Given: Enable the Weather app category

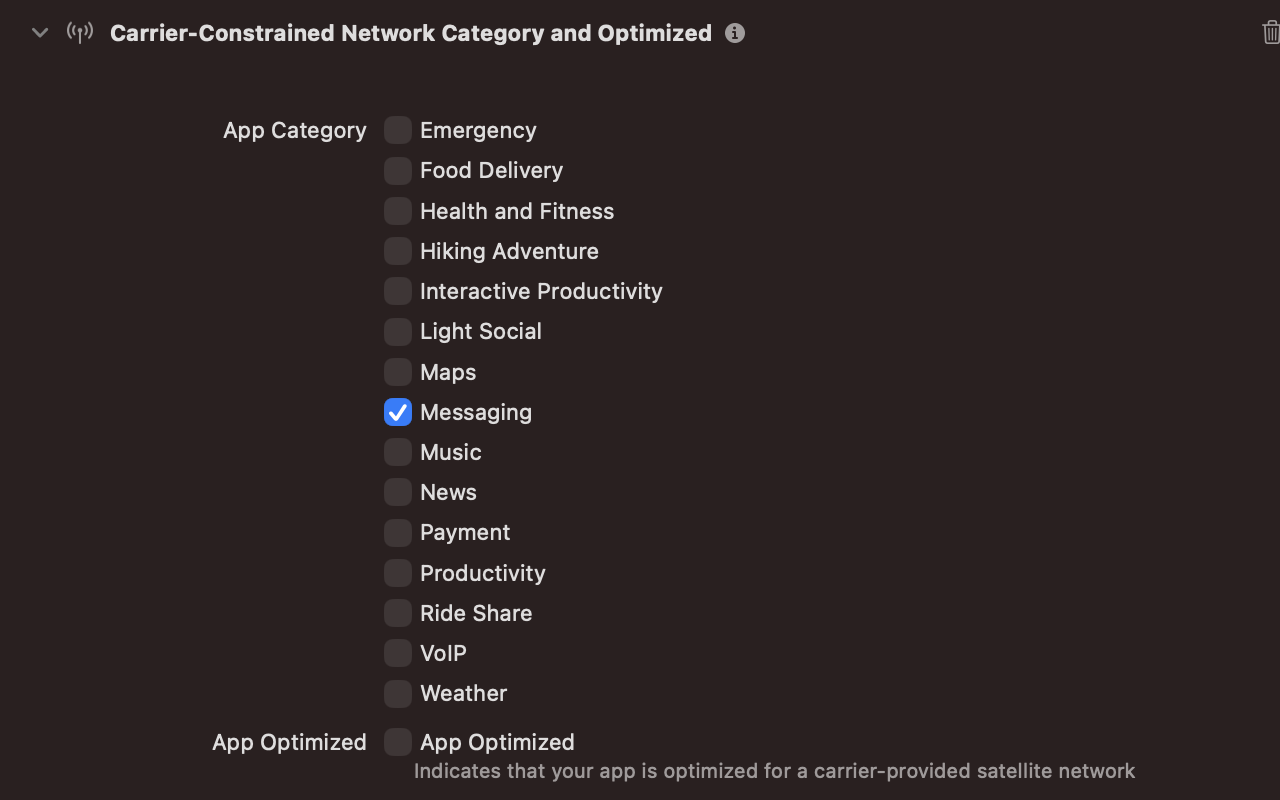Looking at the screenshot, I should tap(397, 693).
